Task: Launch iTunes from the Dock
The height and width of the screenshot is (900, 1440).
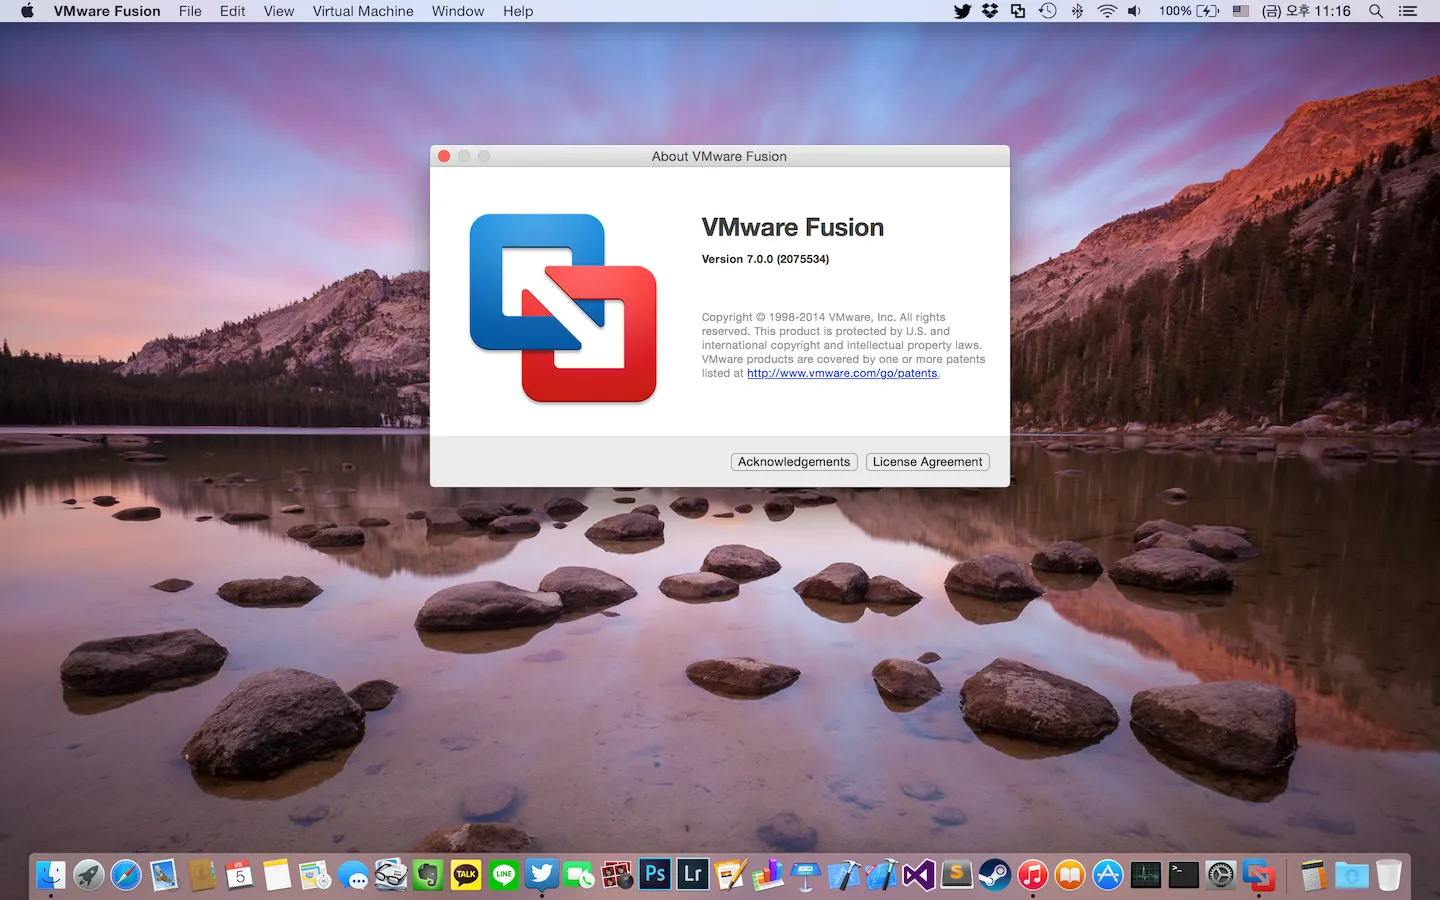Action: [x=1030, y=874]
